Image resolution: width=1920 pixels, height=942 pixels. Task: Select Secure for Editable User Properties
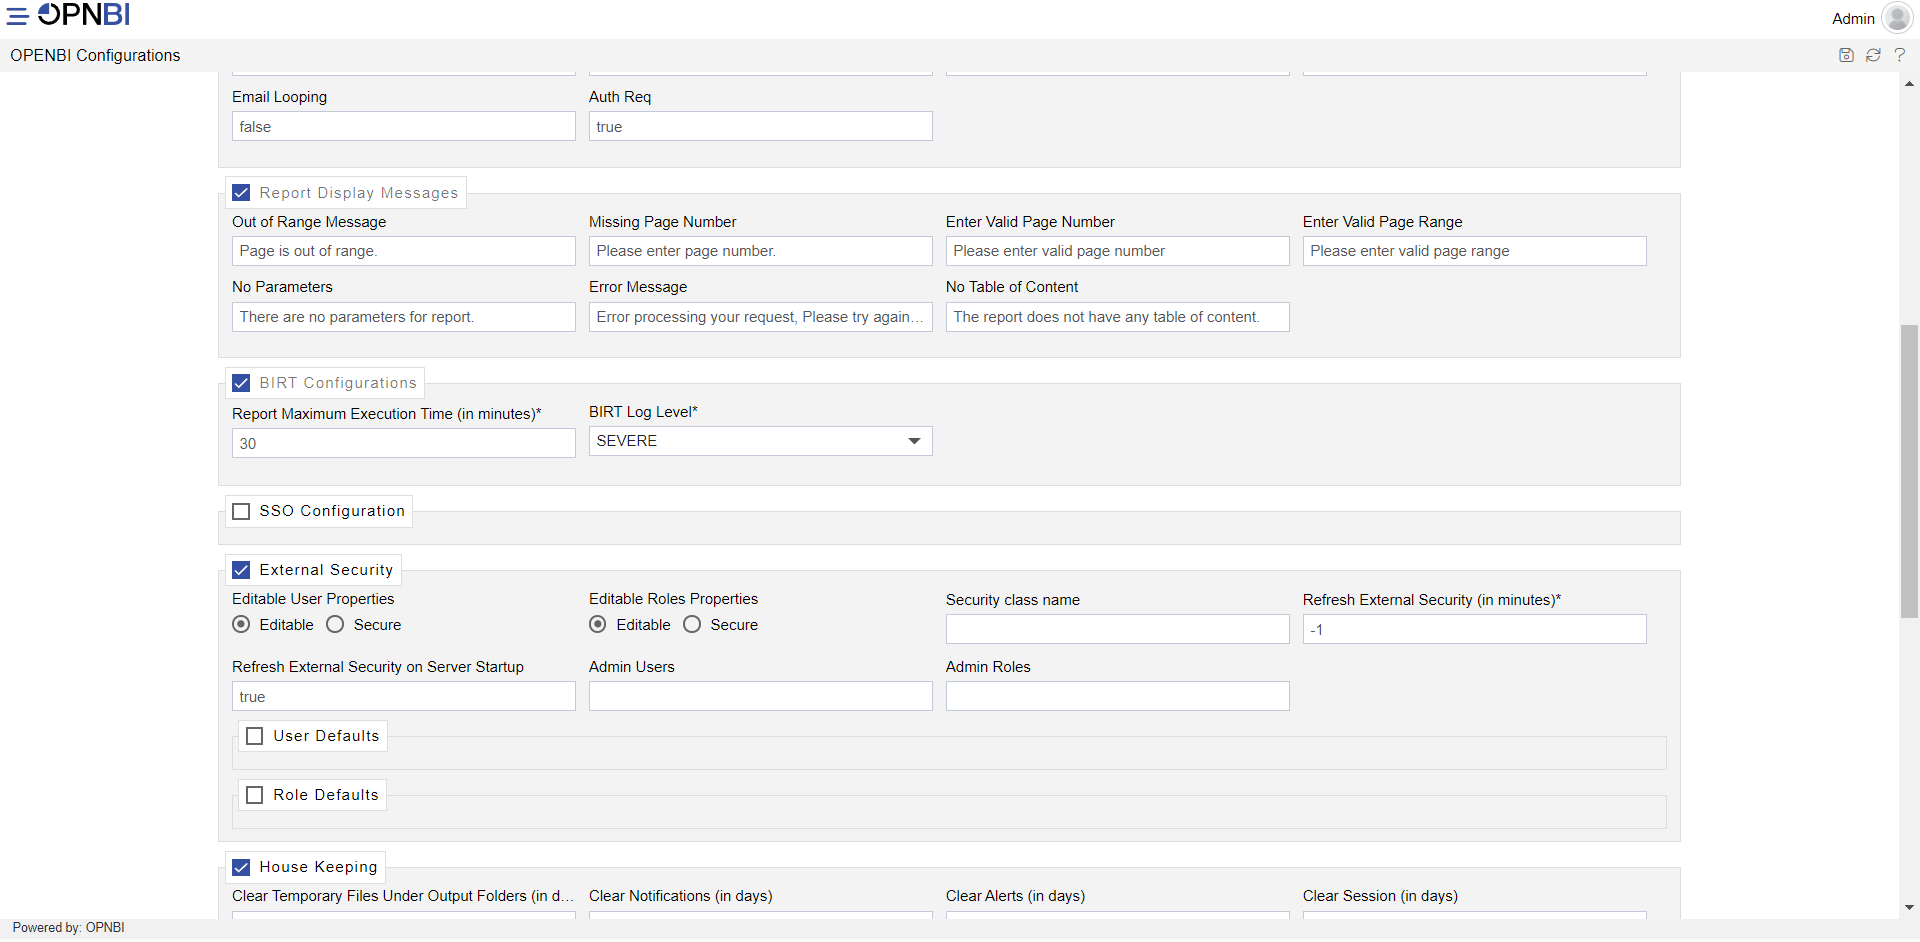(x=335, y=625)
